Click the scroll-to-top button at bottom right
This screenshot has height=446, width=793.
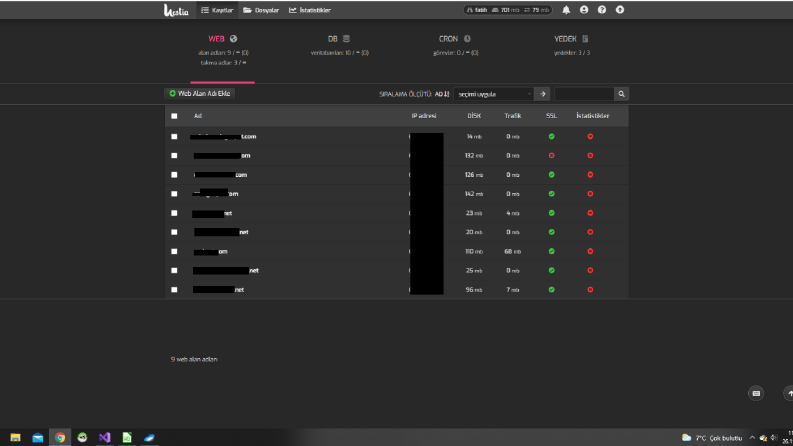pyautogui.click(x=789, y=393)
